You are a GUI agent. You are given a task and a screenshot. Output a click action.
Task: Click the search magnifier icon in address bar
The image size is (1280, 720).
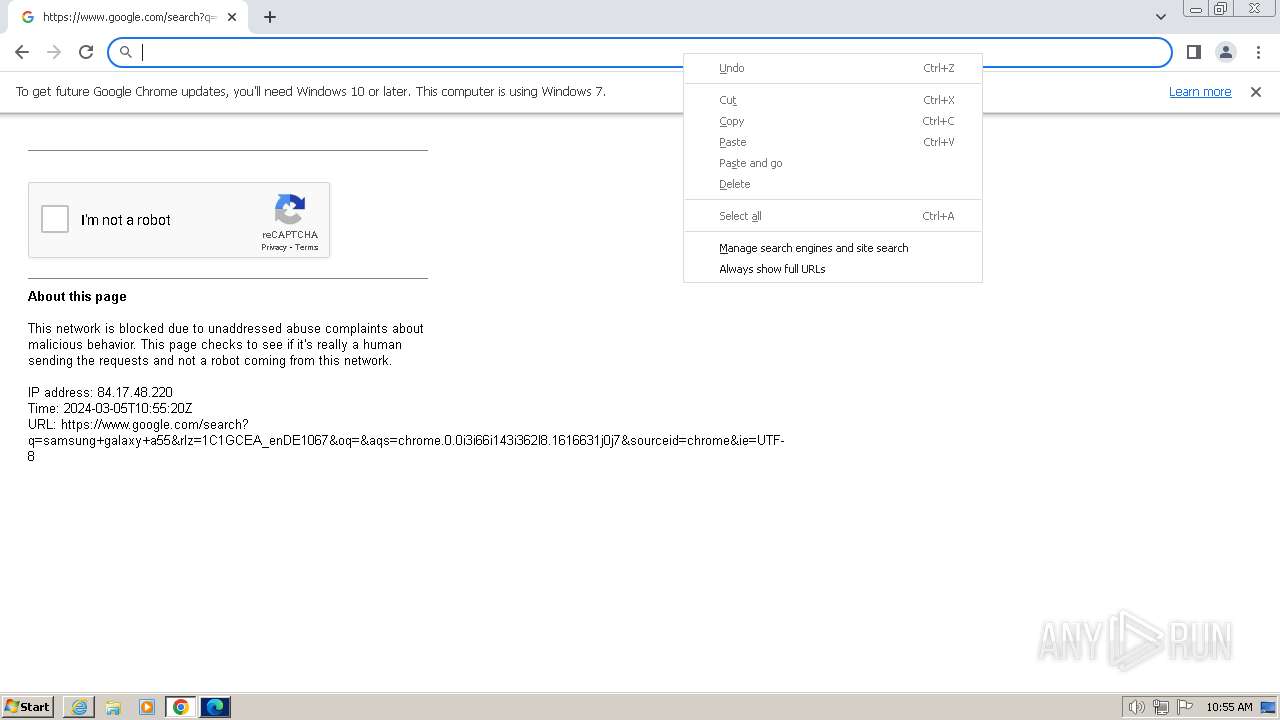point(126,52)
